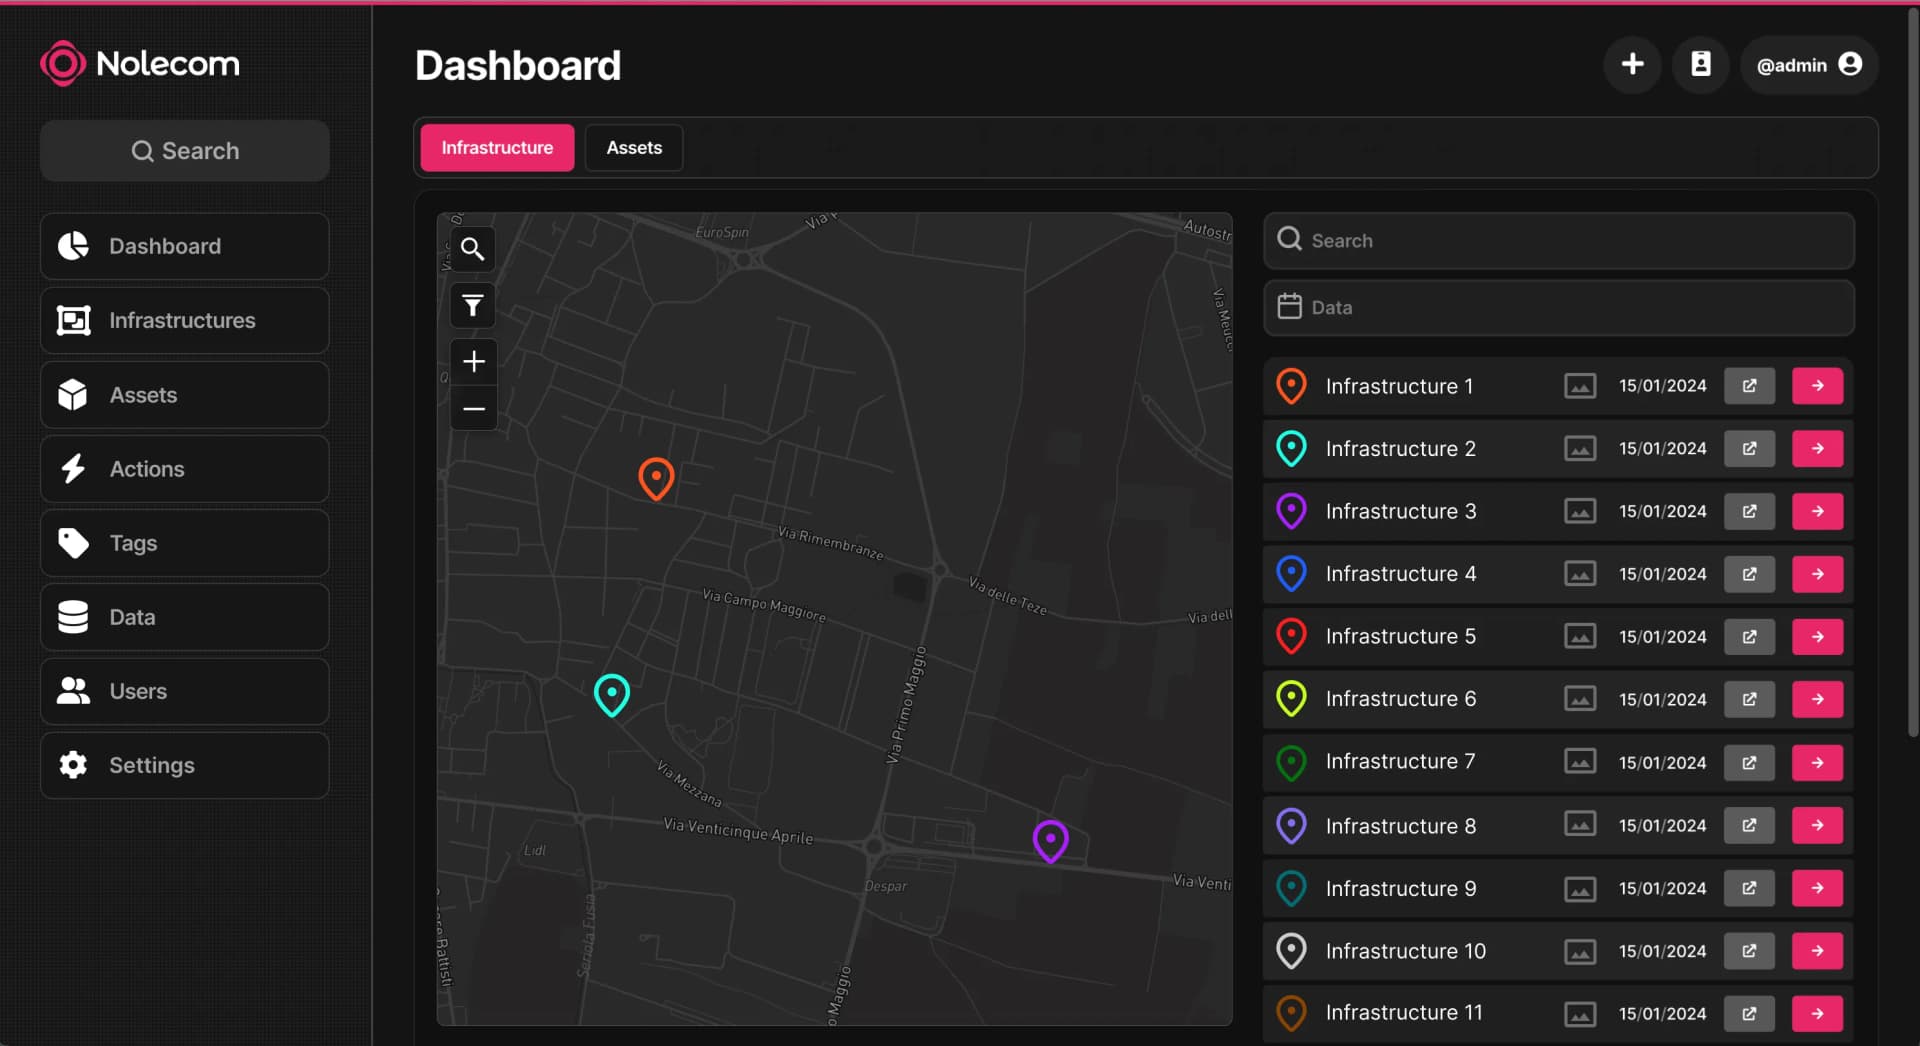Zoom out on the map
Viewport: 1920px width, 1046px height.
click(x=473, y=409)
